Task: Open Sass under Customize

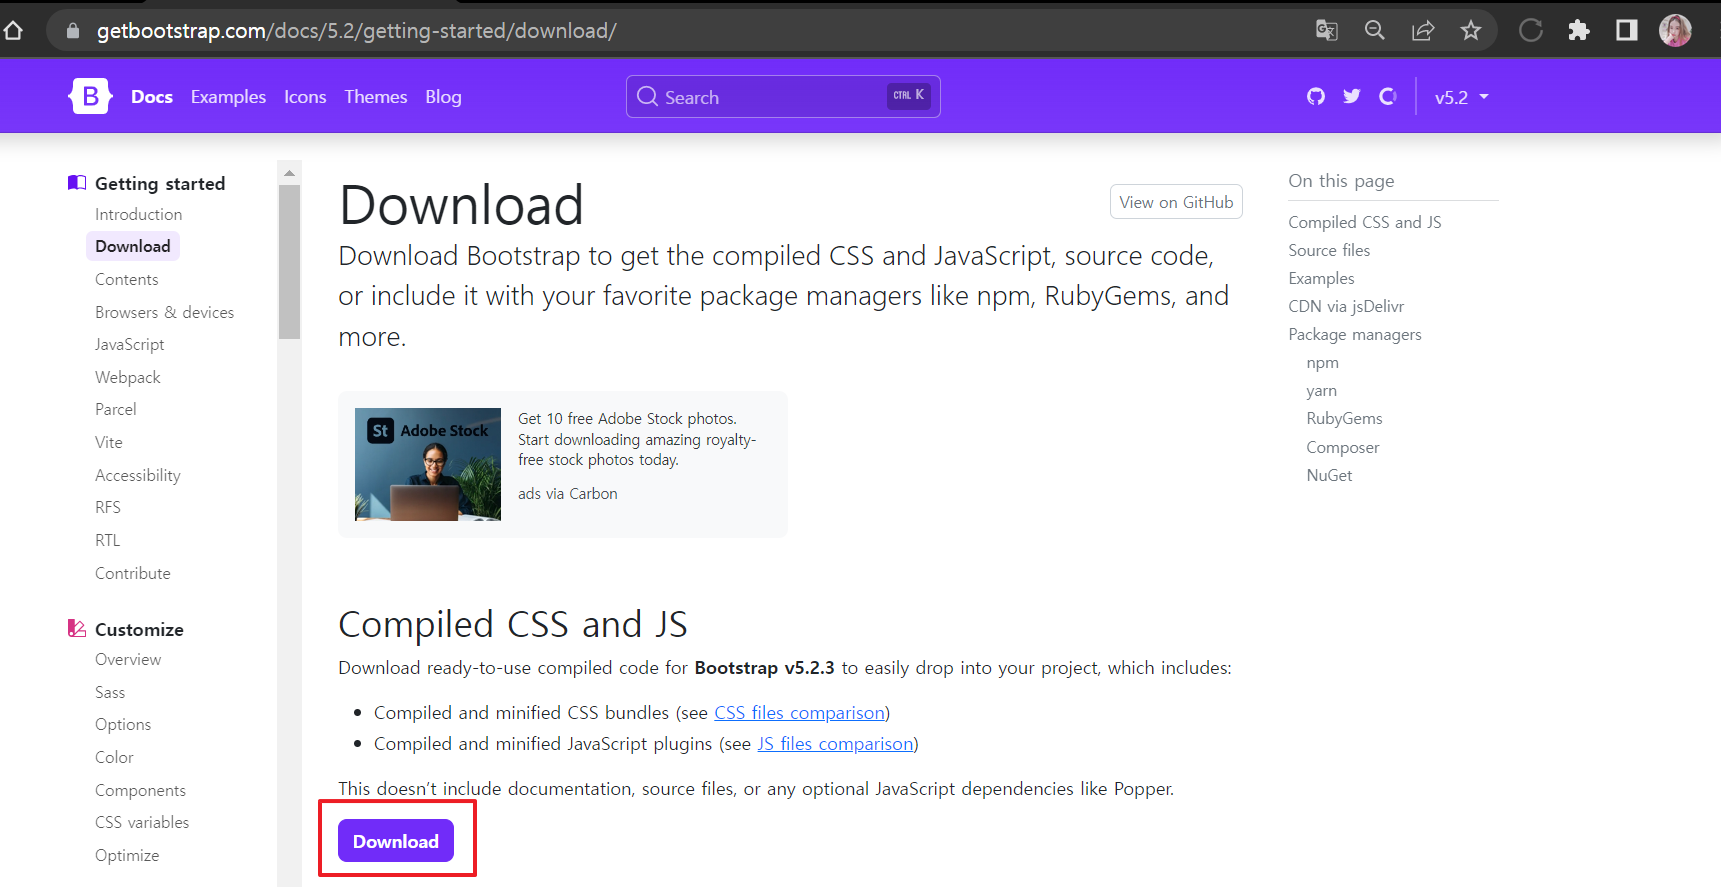Action: (110, 692)
